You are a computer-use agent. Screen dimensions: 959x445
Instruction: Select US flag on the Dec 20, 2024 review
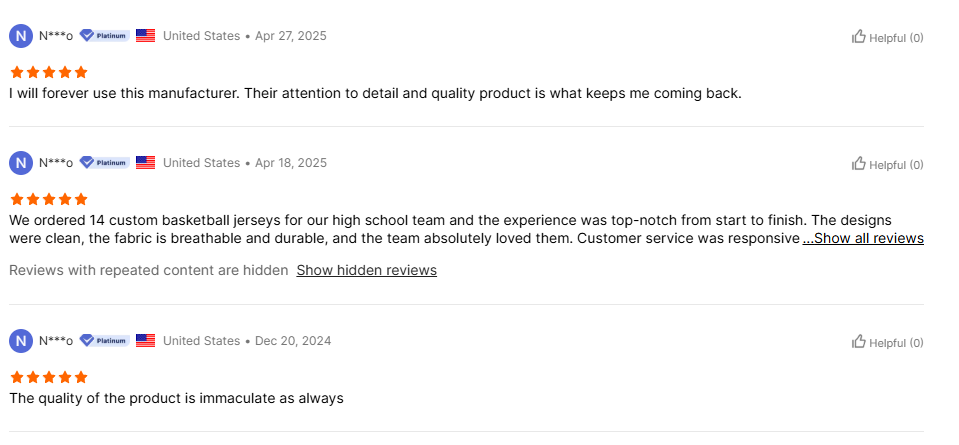tap(146, 340)
